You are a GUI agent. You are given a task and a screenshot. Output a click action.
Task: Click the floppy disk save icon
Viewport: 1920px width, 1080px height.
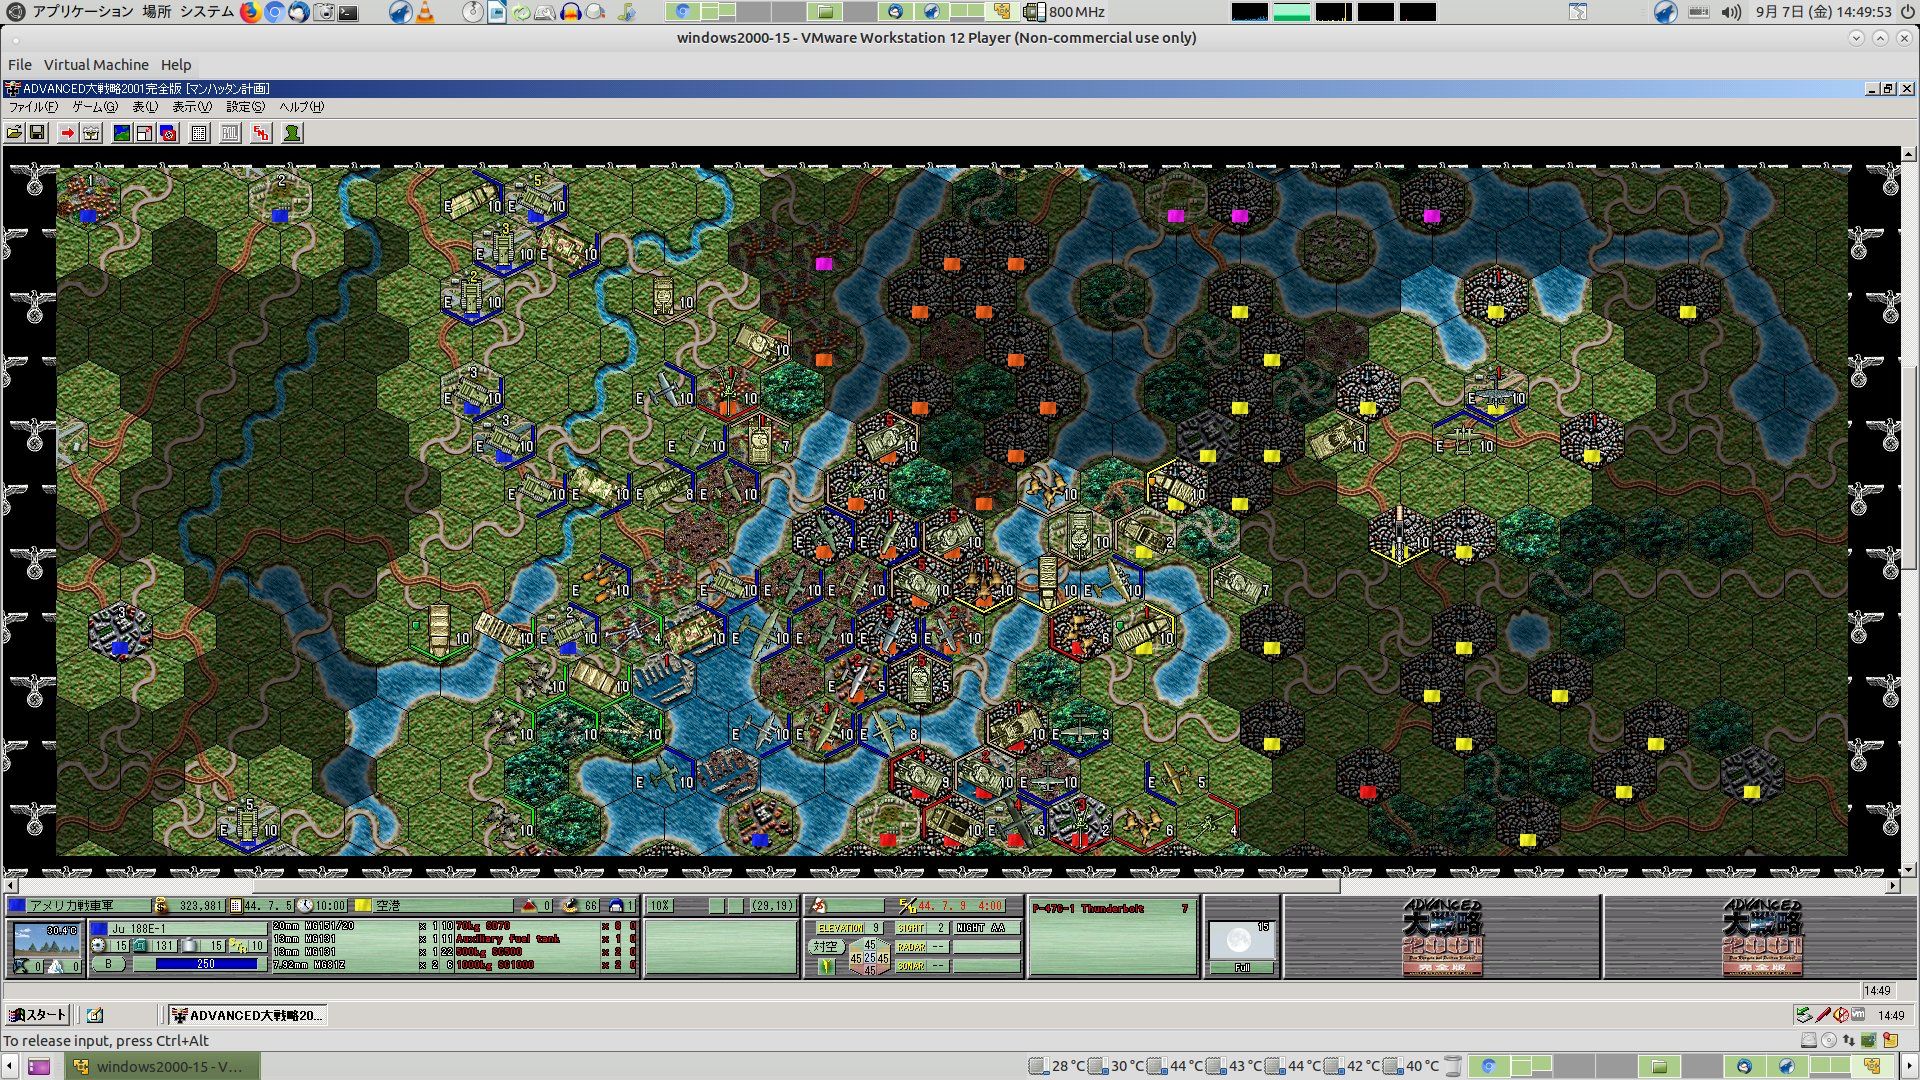(x=38, y=133)
